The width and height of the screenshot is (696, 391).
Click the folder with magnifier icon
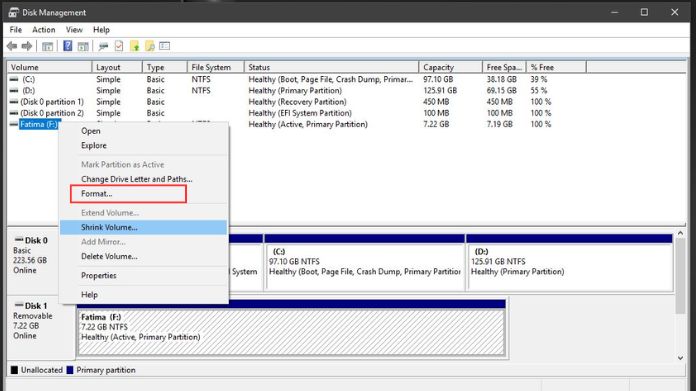pyautogui.click(x=150, y=46)
